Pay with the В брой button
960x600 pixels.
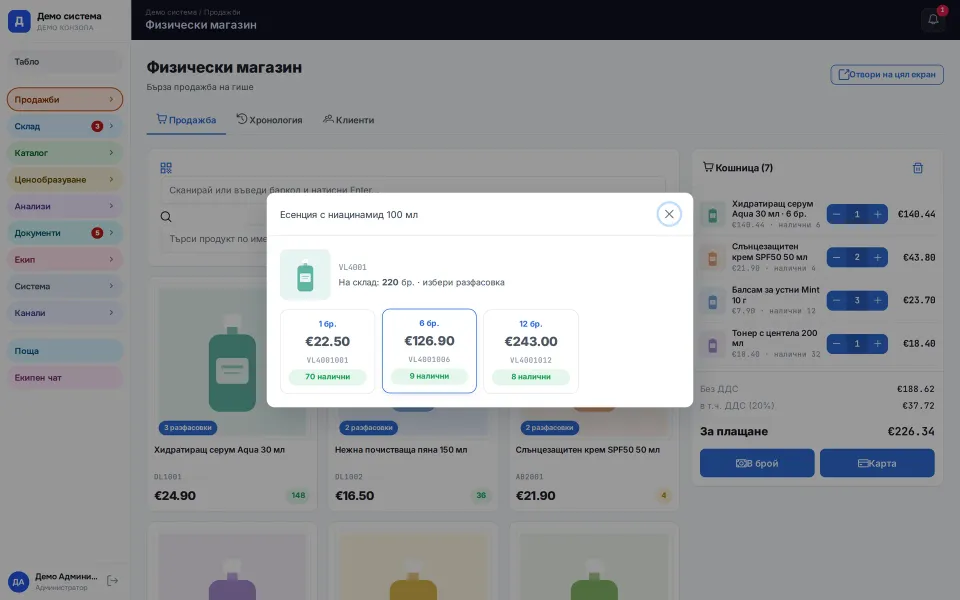(757, 463)
